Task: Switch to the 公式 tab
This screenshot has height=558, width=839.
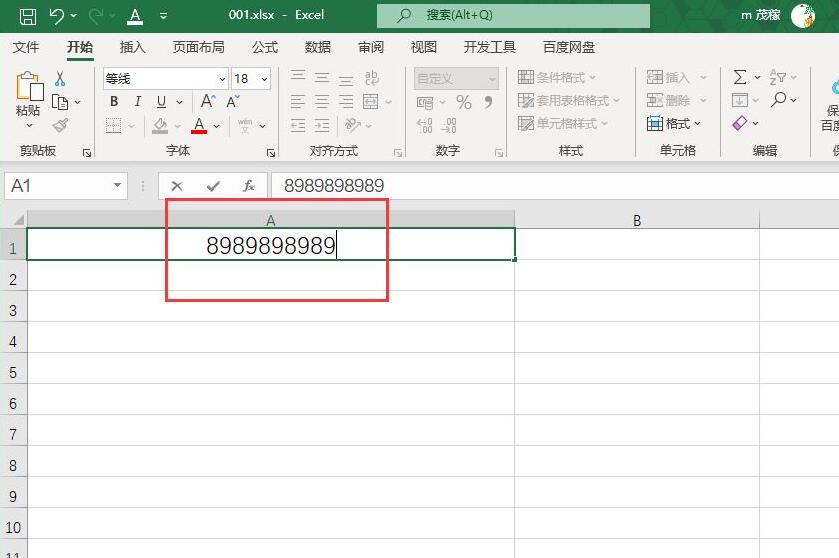Action: pos(265,47)
